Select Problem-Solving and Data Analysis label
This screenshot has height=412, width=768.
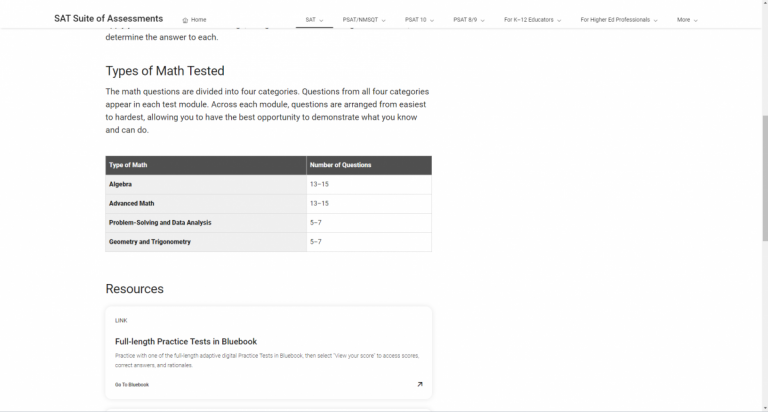coord(160,222)
